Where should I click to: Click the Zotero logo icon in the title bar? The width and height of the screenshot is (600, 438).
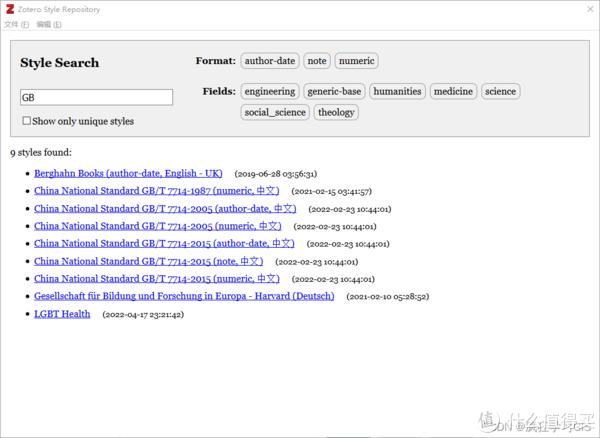tap(10, 9)
